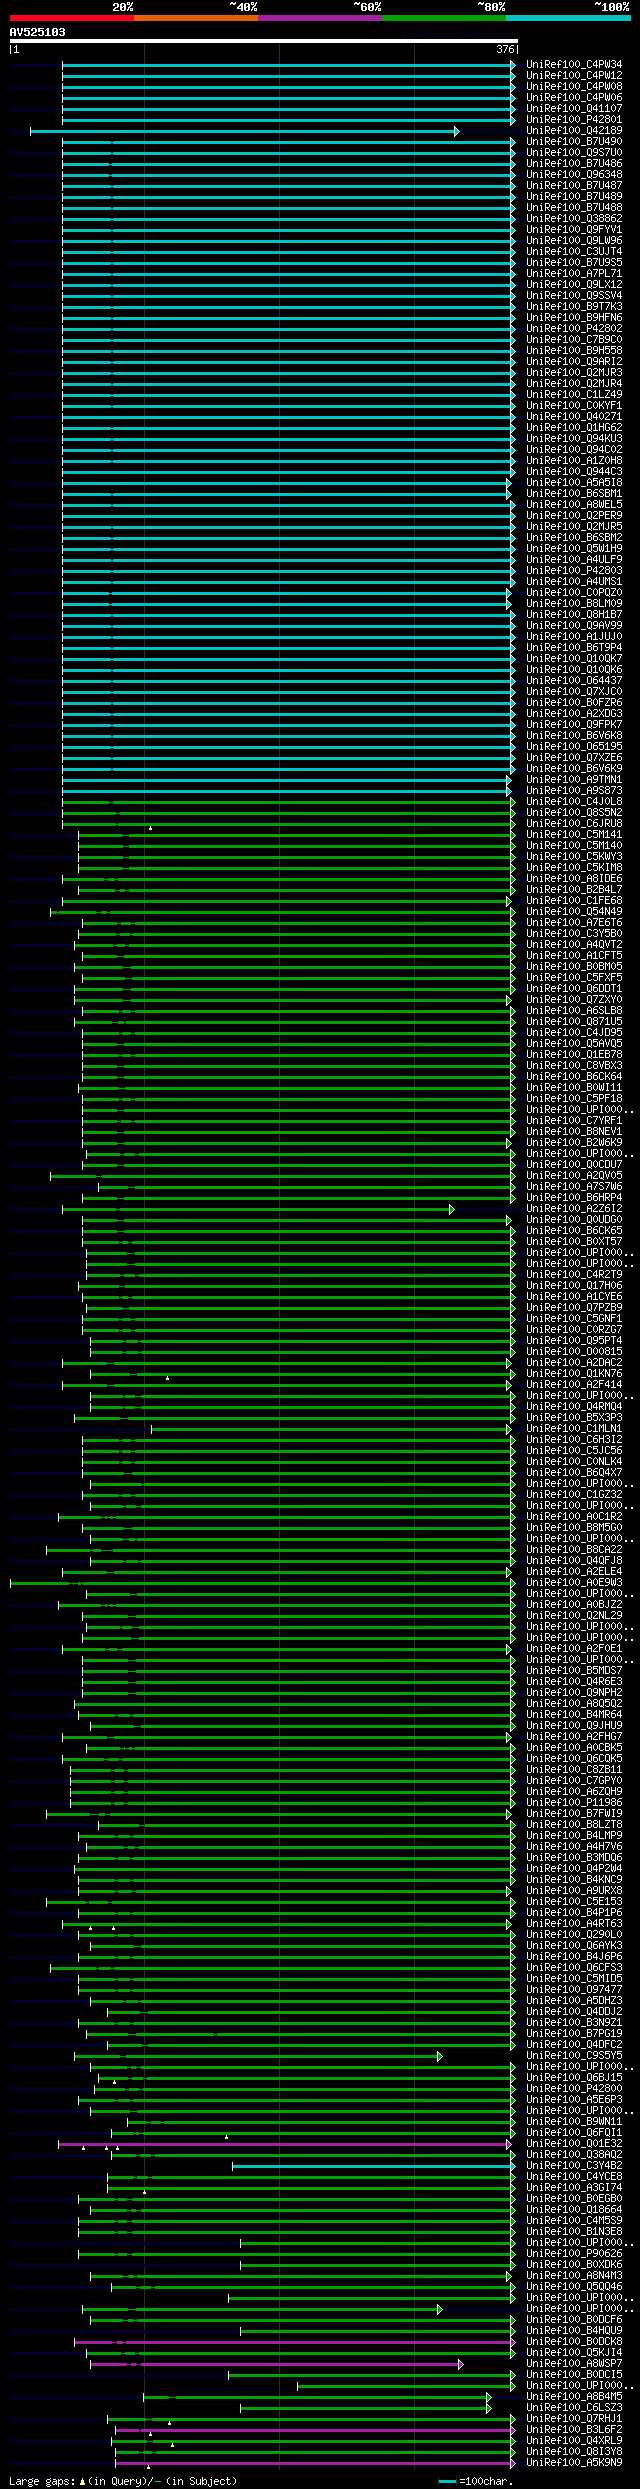The width and height of the screenshot is (640, 2489).
Task: Open UniRef100_C3Y5B0 alignment entry
Action: (574, 934)
